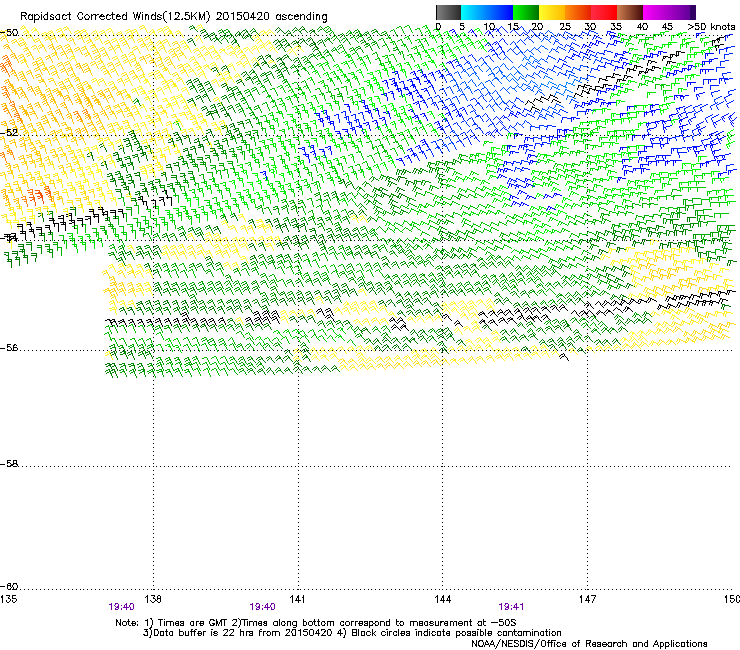Click the '144' longitude label
Viewport: 740px width, 650px height.
point(442,599)
